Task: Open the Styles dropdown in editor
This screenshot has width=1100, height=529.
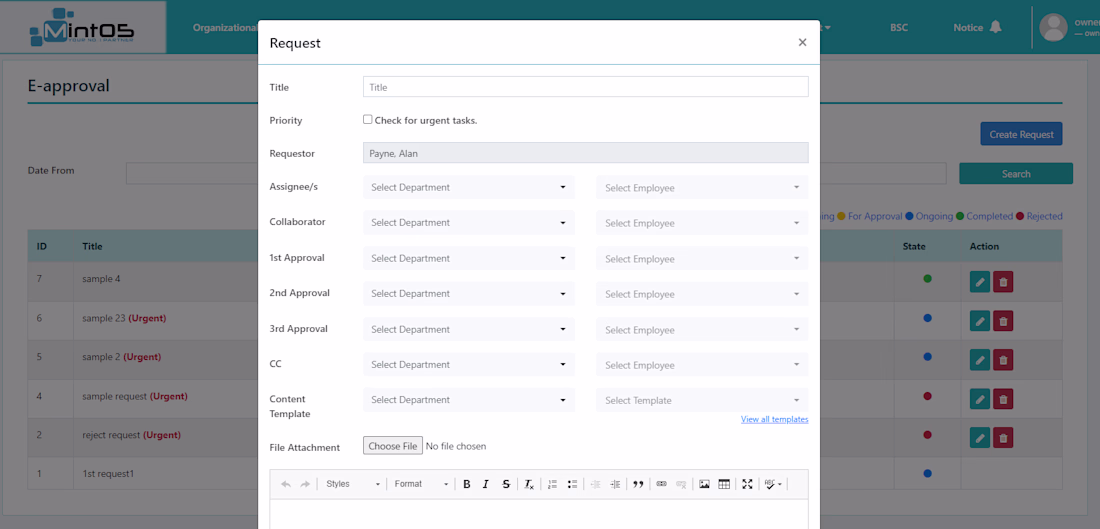Action: coord(353,484)
